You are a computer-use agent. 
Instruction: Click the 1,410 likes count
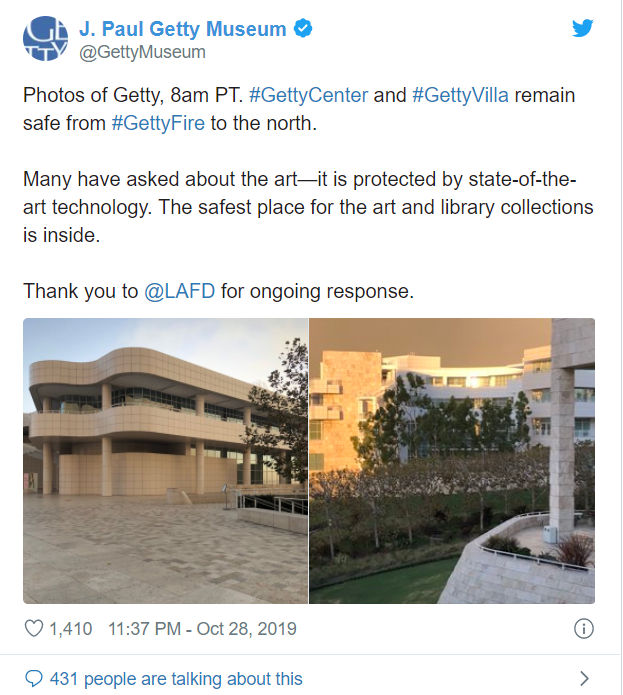tap(70, 629)
